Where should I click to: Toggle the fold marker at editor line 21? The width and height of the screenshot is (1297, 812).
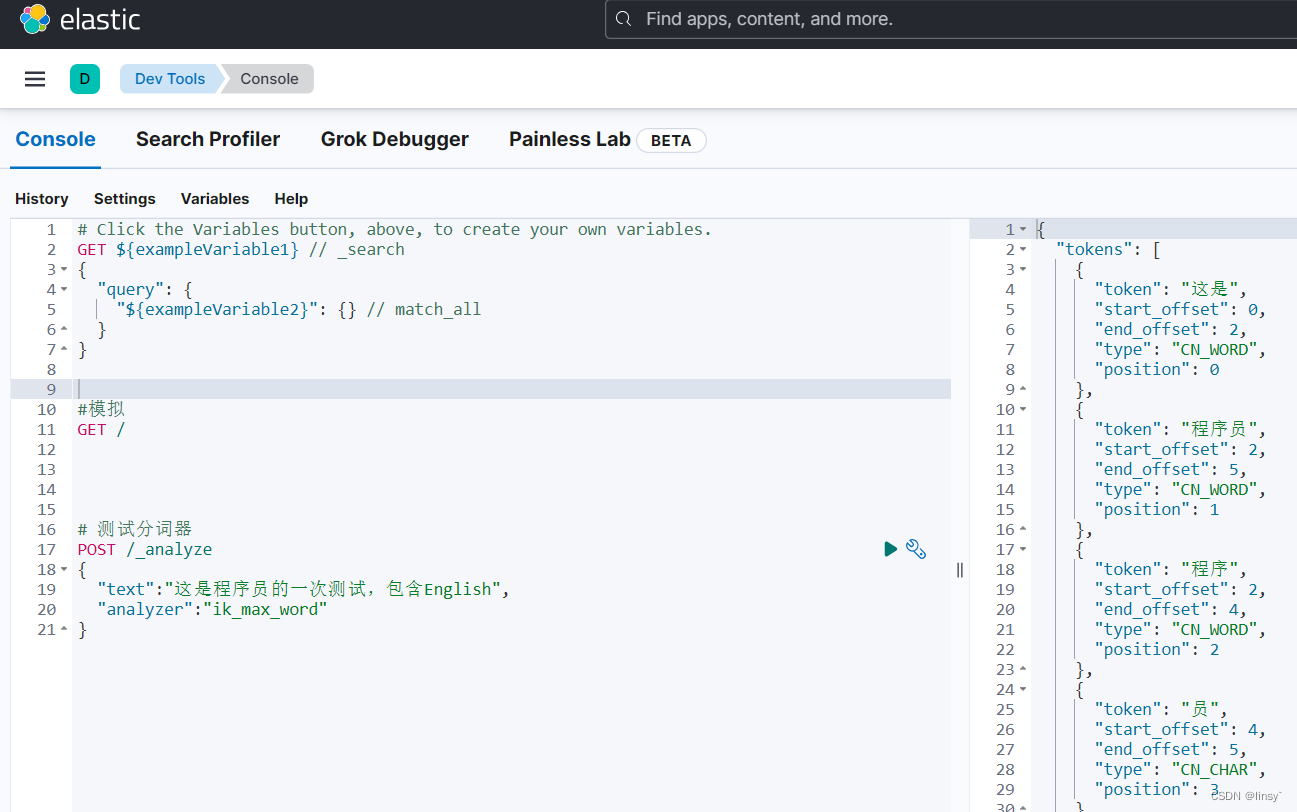(x=64, y=630)
